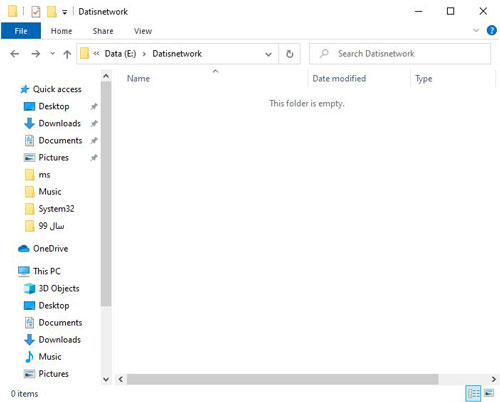Click the navigation pane scroll up arrow
This screenshot has height=402, width=500.
point(106,76)
